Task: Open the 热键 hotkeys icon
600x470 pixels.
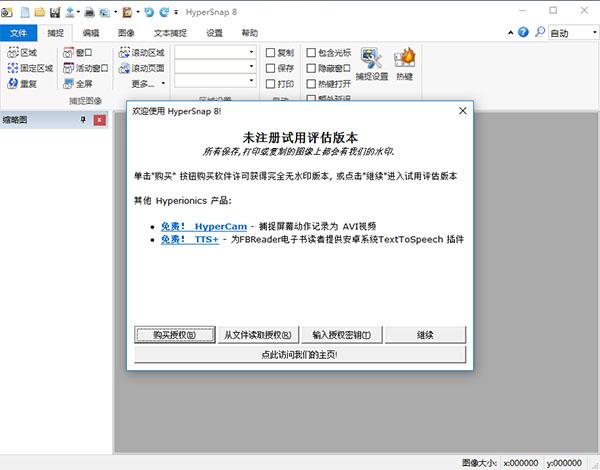Action: coord(404,64)
